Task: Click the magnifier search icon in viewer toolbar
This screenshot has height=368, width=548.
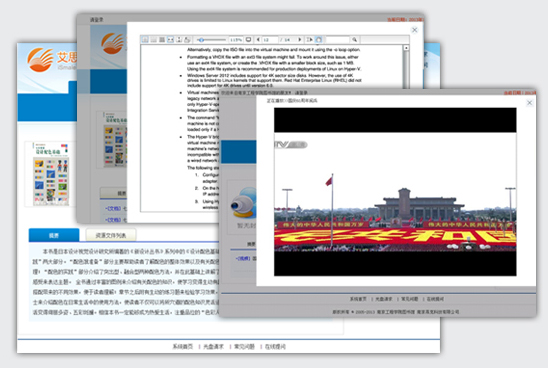Action: coord(354,39)
